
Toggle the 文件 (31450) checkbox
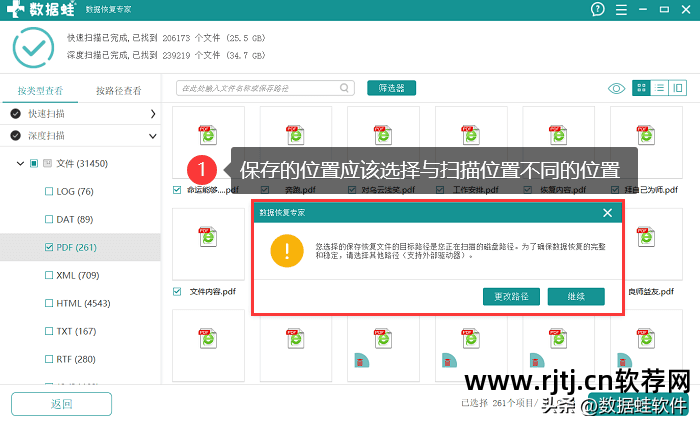(34, 163)
